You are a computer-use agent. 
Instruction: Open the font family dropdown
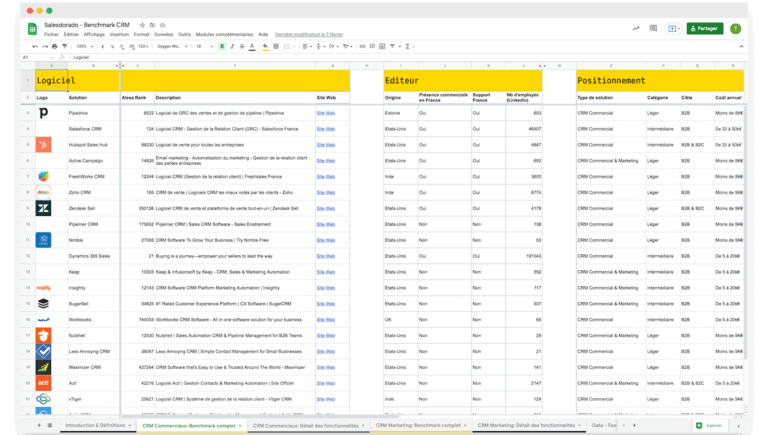click(x=172, y=47)
